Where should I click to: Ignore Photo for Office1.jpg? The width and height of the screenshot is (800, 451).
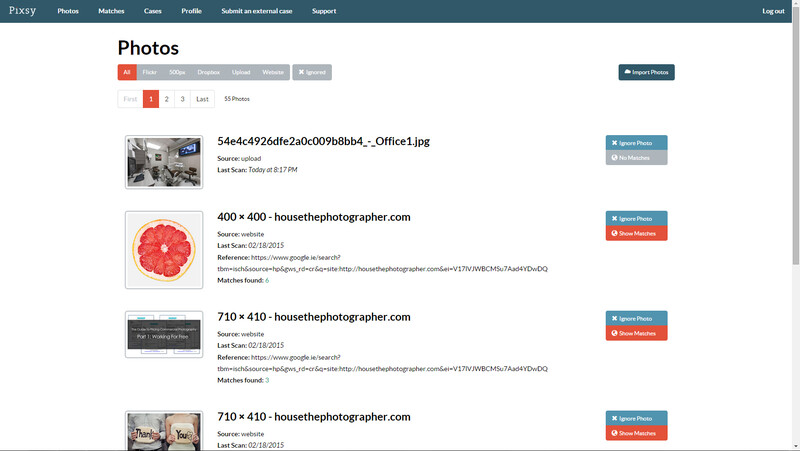[636, 143]
